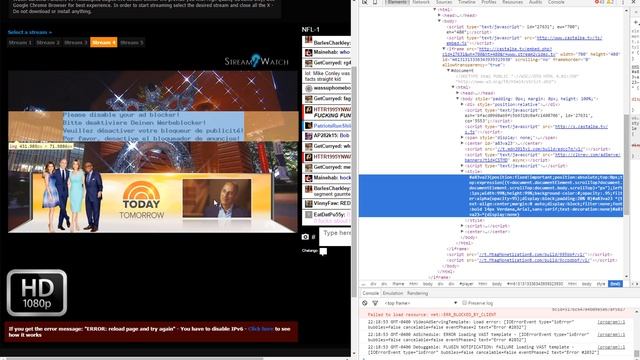This screenshot has width=640, height=360.
Task: Switch to the Emulation drawer tab
Action: pos(393,293)
